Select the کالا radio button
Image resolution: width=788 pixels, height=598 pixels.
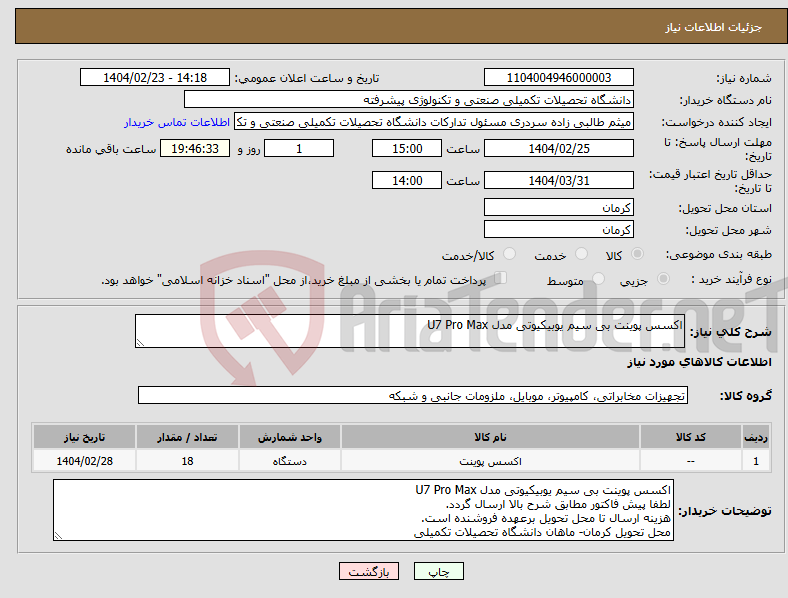click(x=637, y=254)
